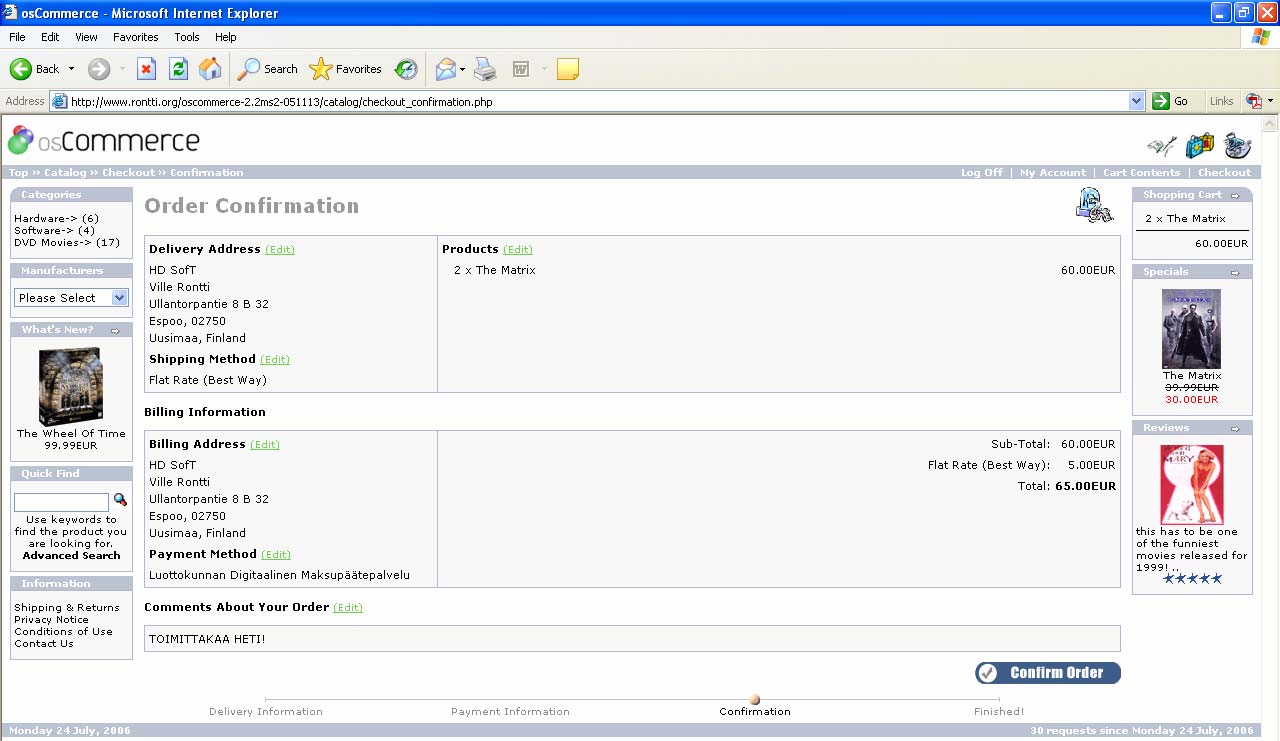The width and height of the screenshot is (1280, 741).
Task: Edit Comments About Your Order
Action: (348, 608)
